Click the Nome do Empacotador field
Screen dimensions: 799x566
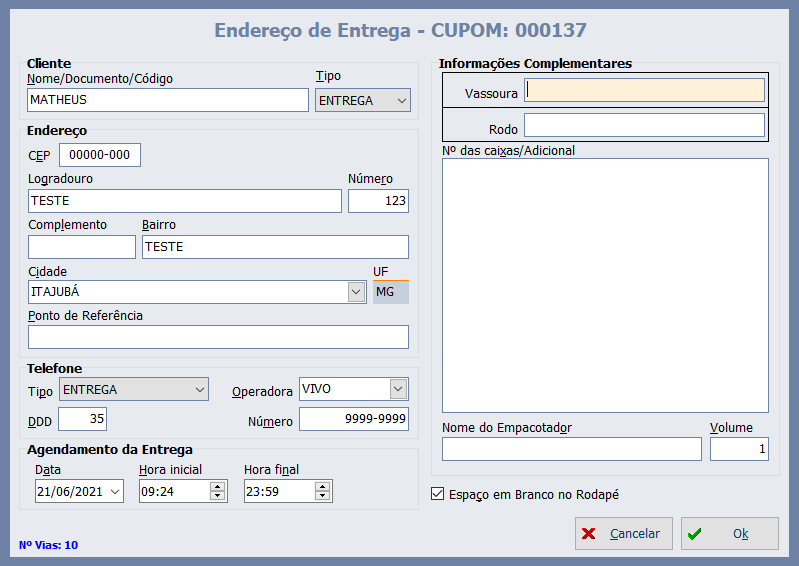(x=571, y=449)
